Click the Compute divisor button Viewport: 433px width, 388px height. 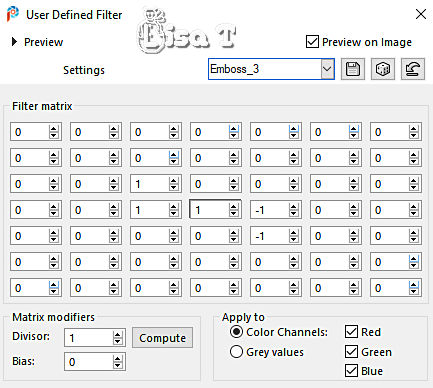pyautogui.click(x=162, y=338)
